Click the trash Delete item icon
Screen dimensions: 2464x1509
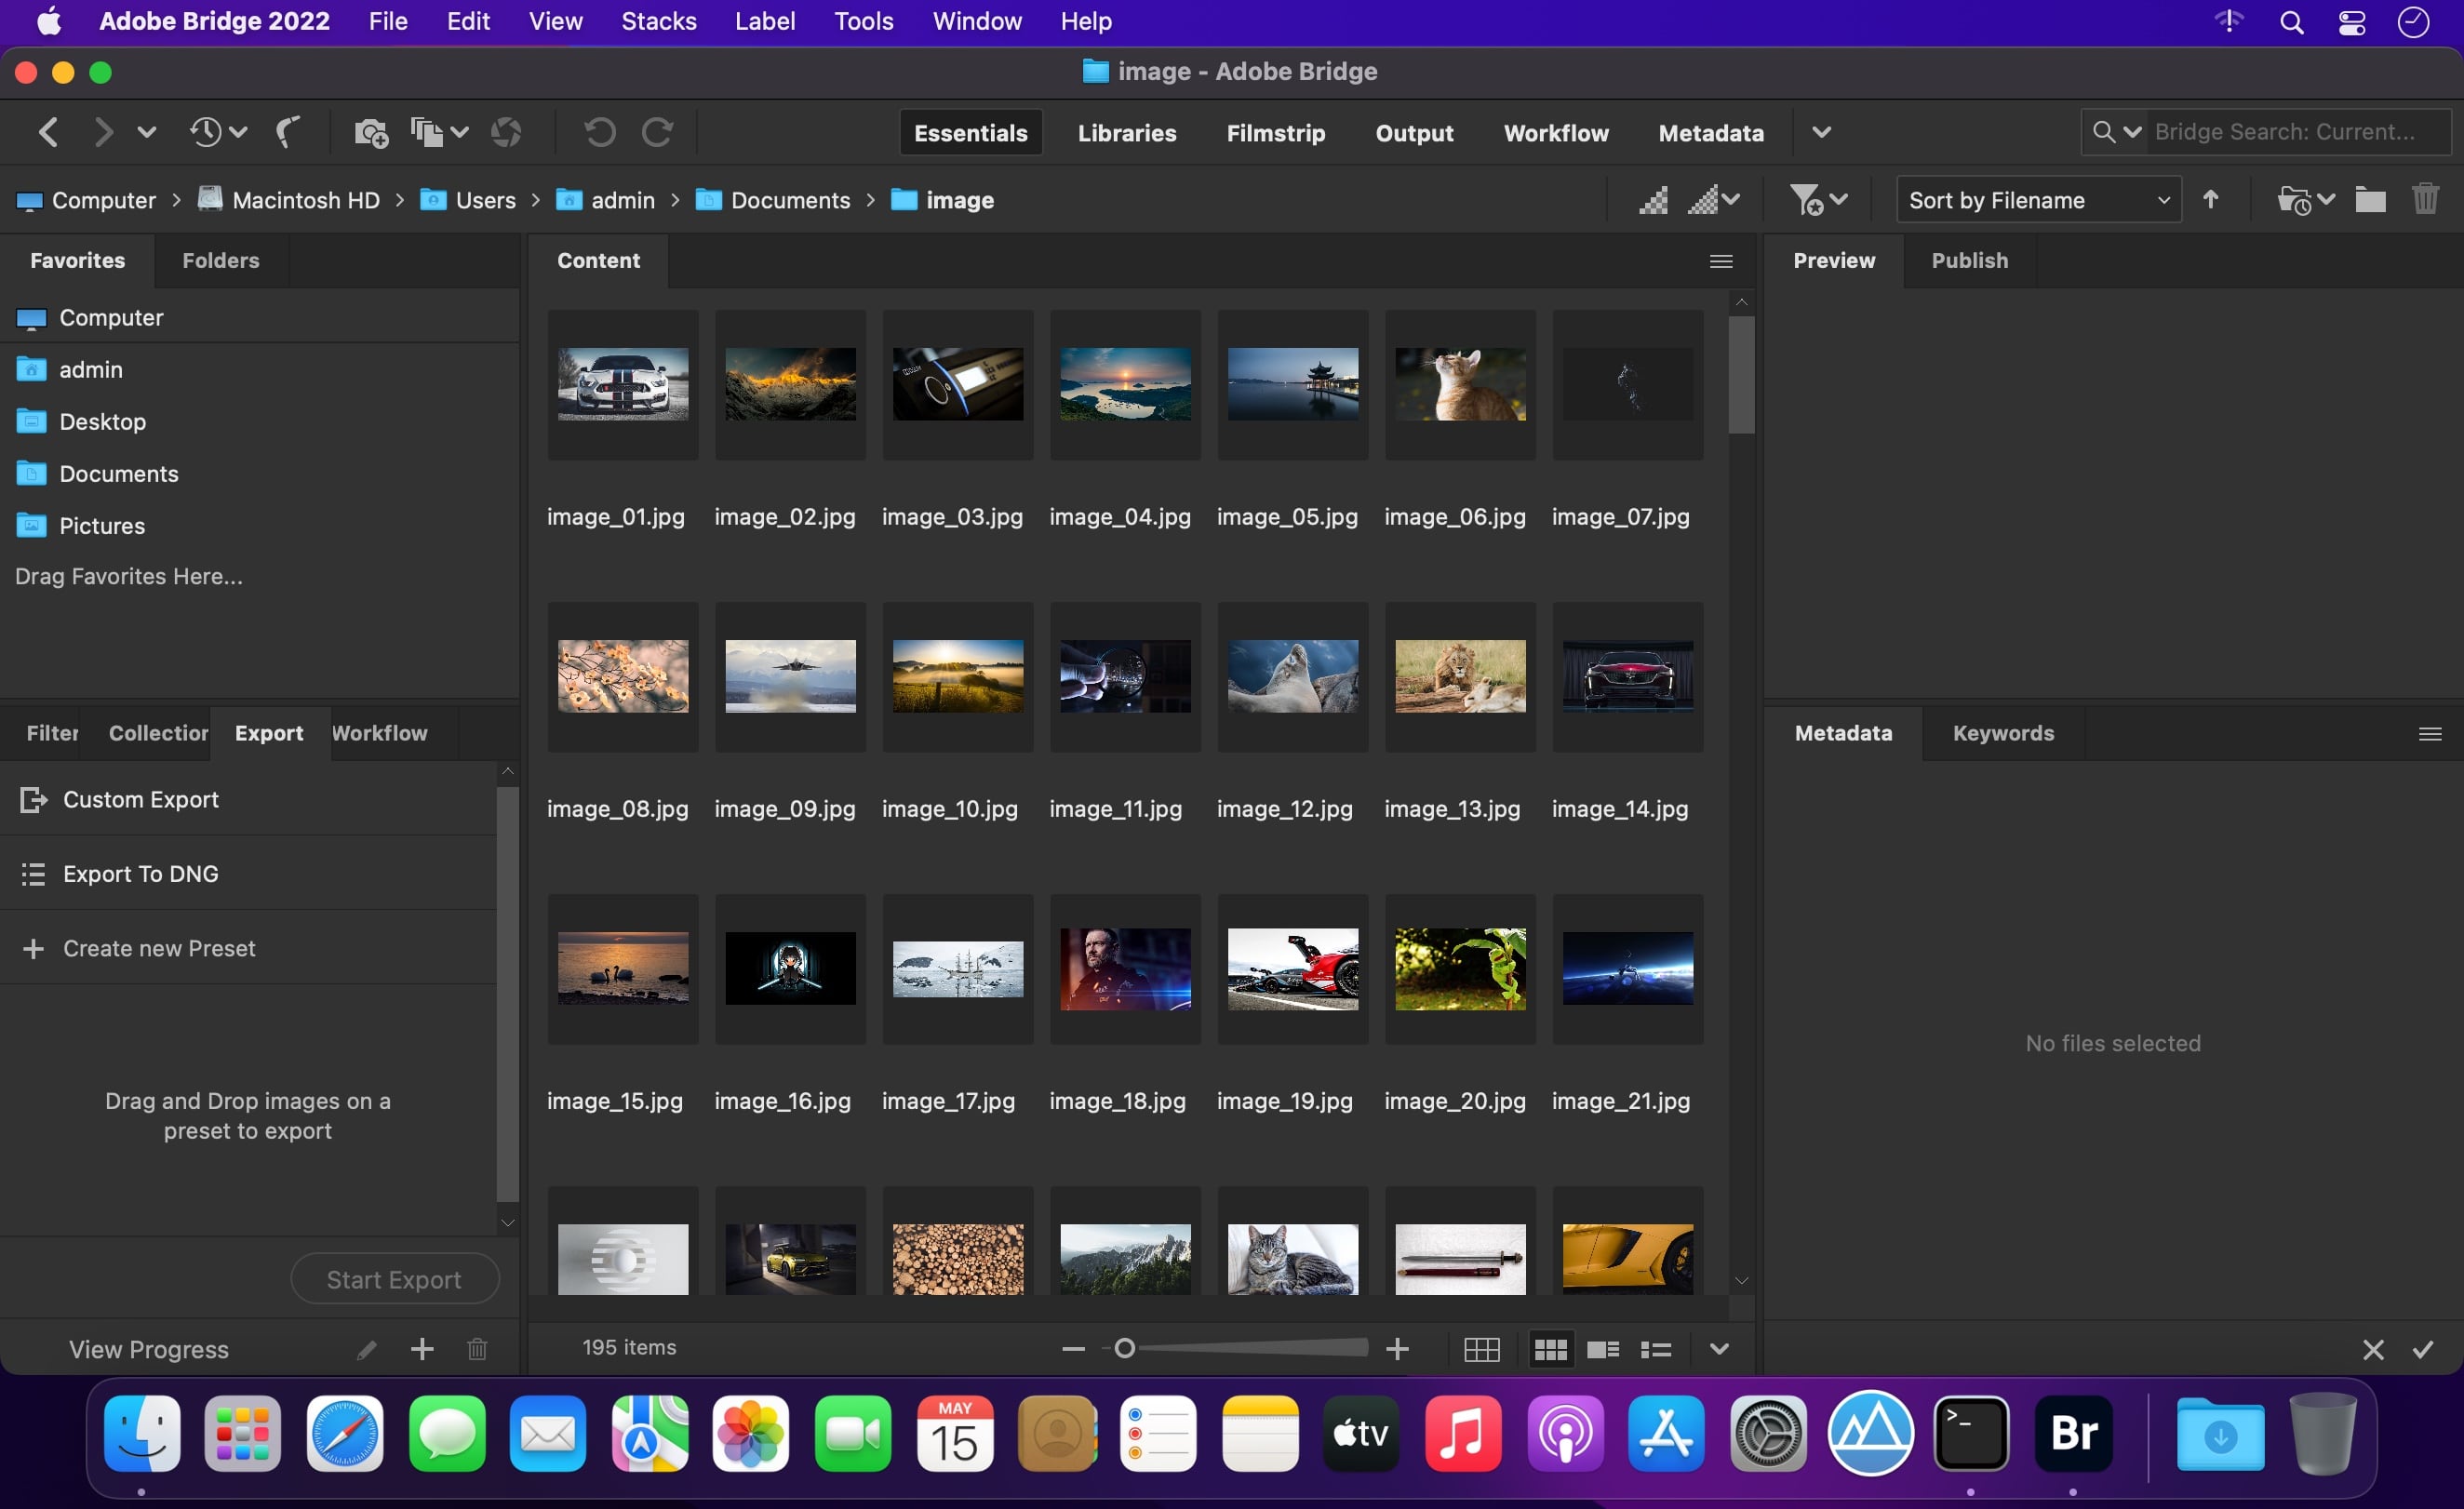pyautogui.click(x=2425, y=200)
